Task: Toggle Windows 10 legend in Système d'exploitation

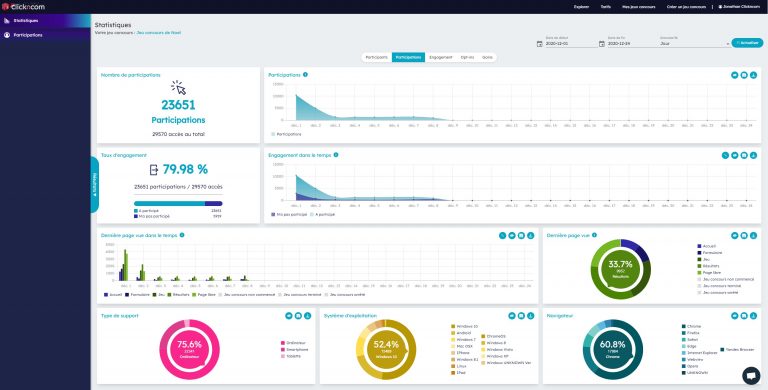Action: [x=464, y=326]
